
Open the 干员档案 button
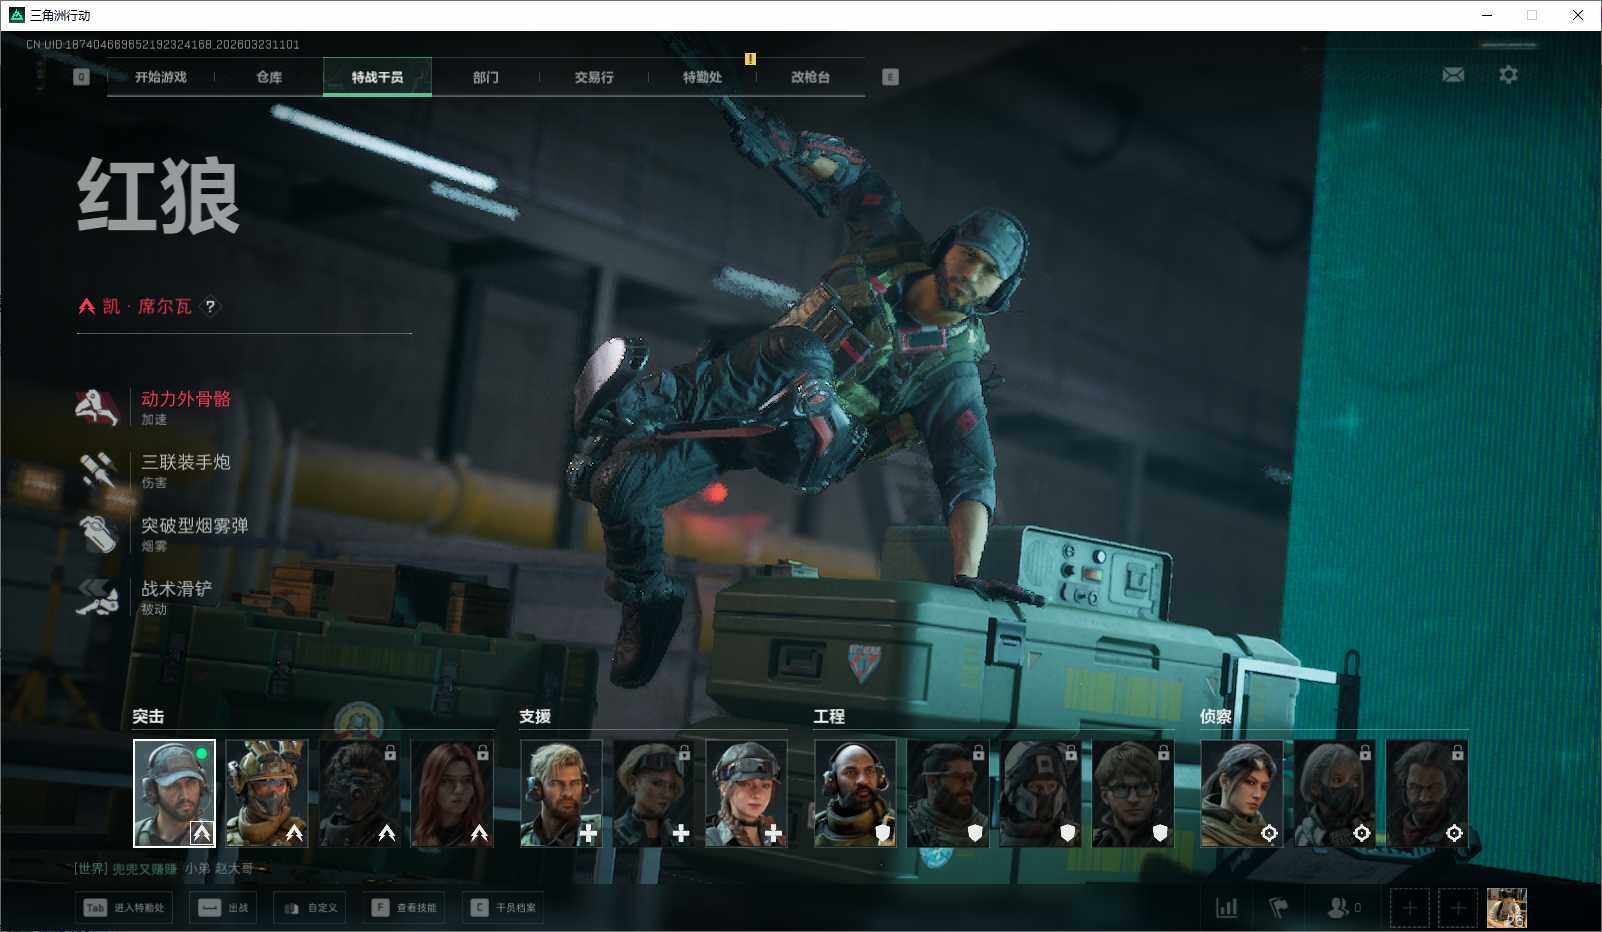(503, 908)
